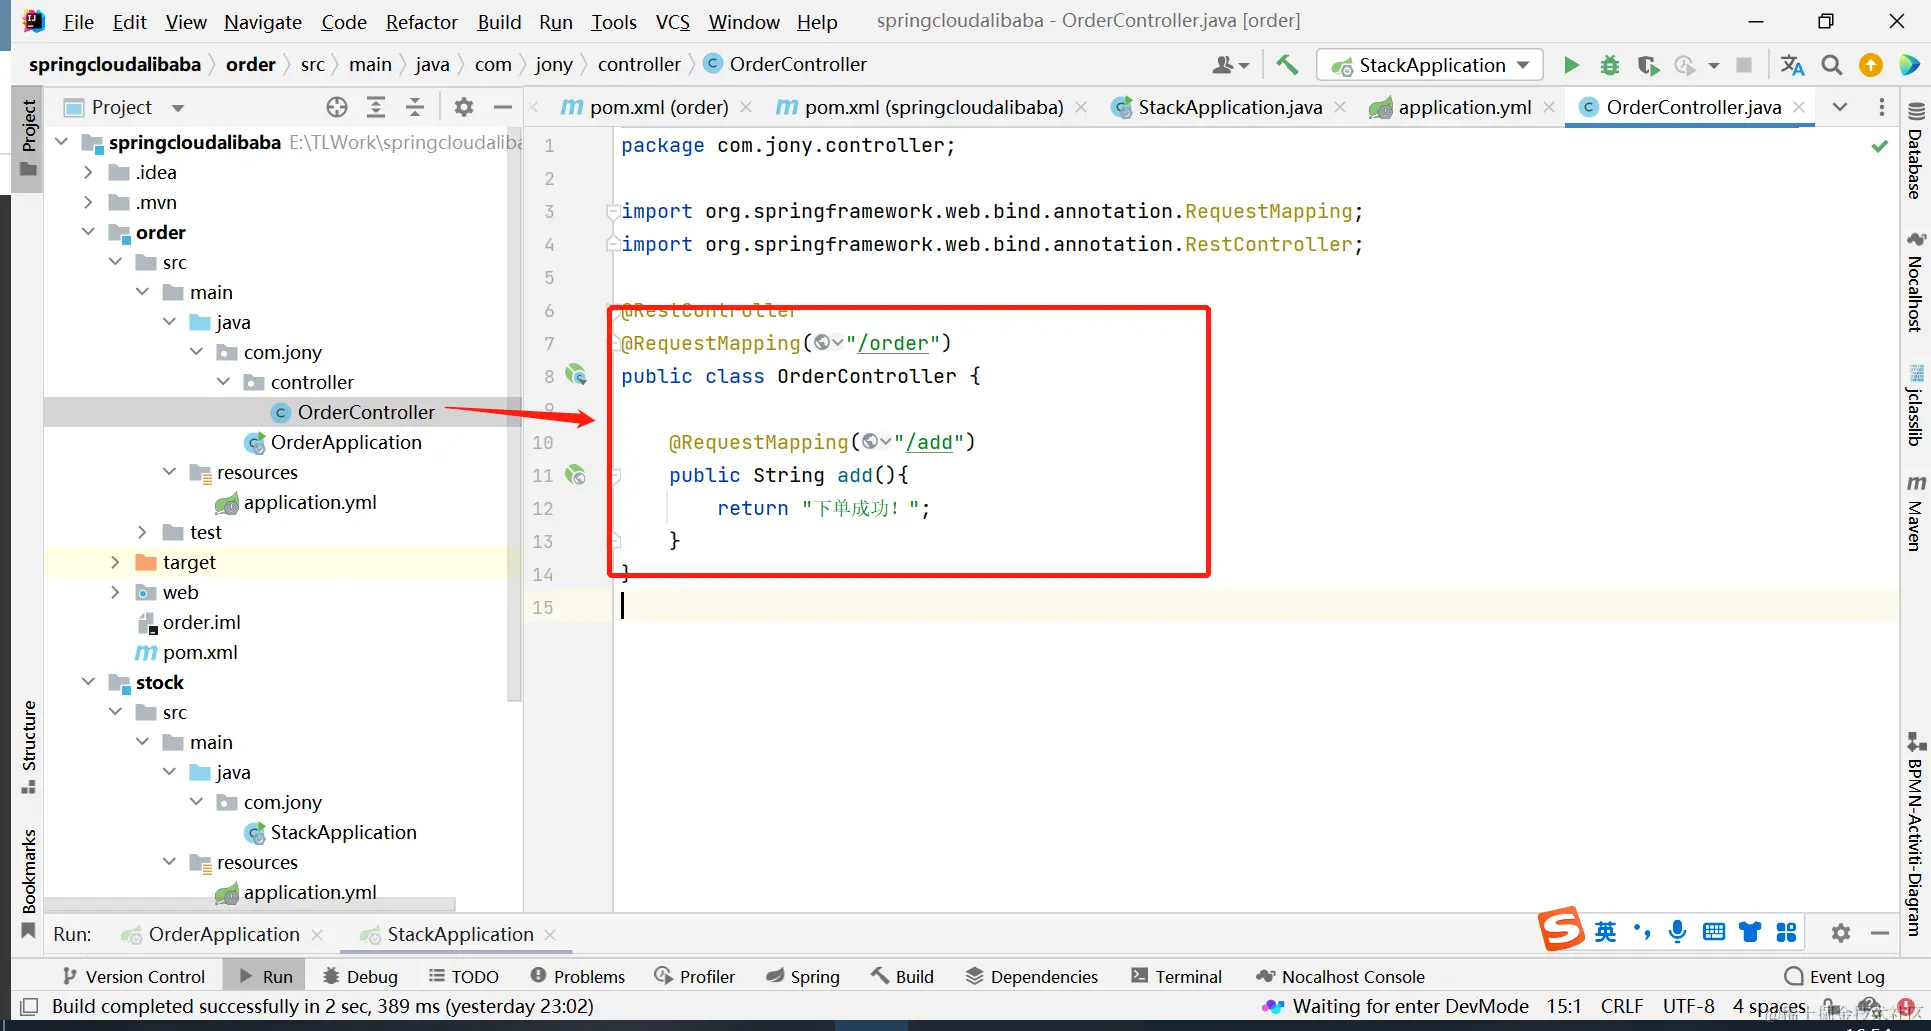
Task: Open the Event Log
Action: 1835,976
